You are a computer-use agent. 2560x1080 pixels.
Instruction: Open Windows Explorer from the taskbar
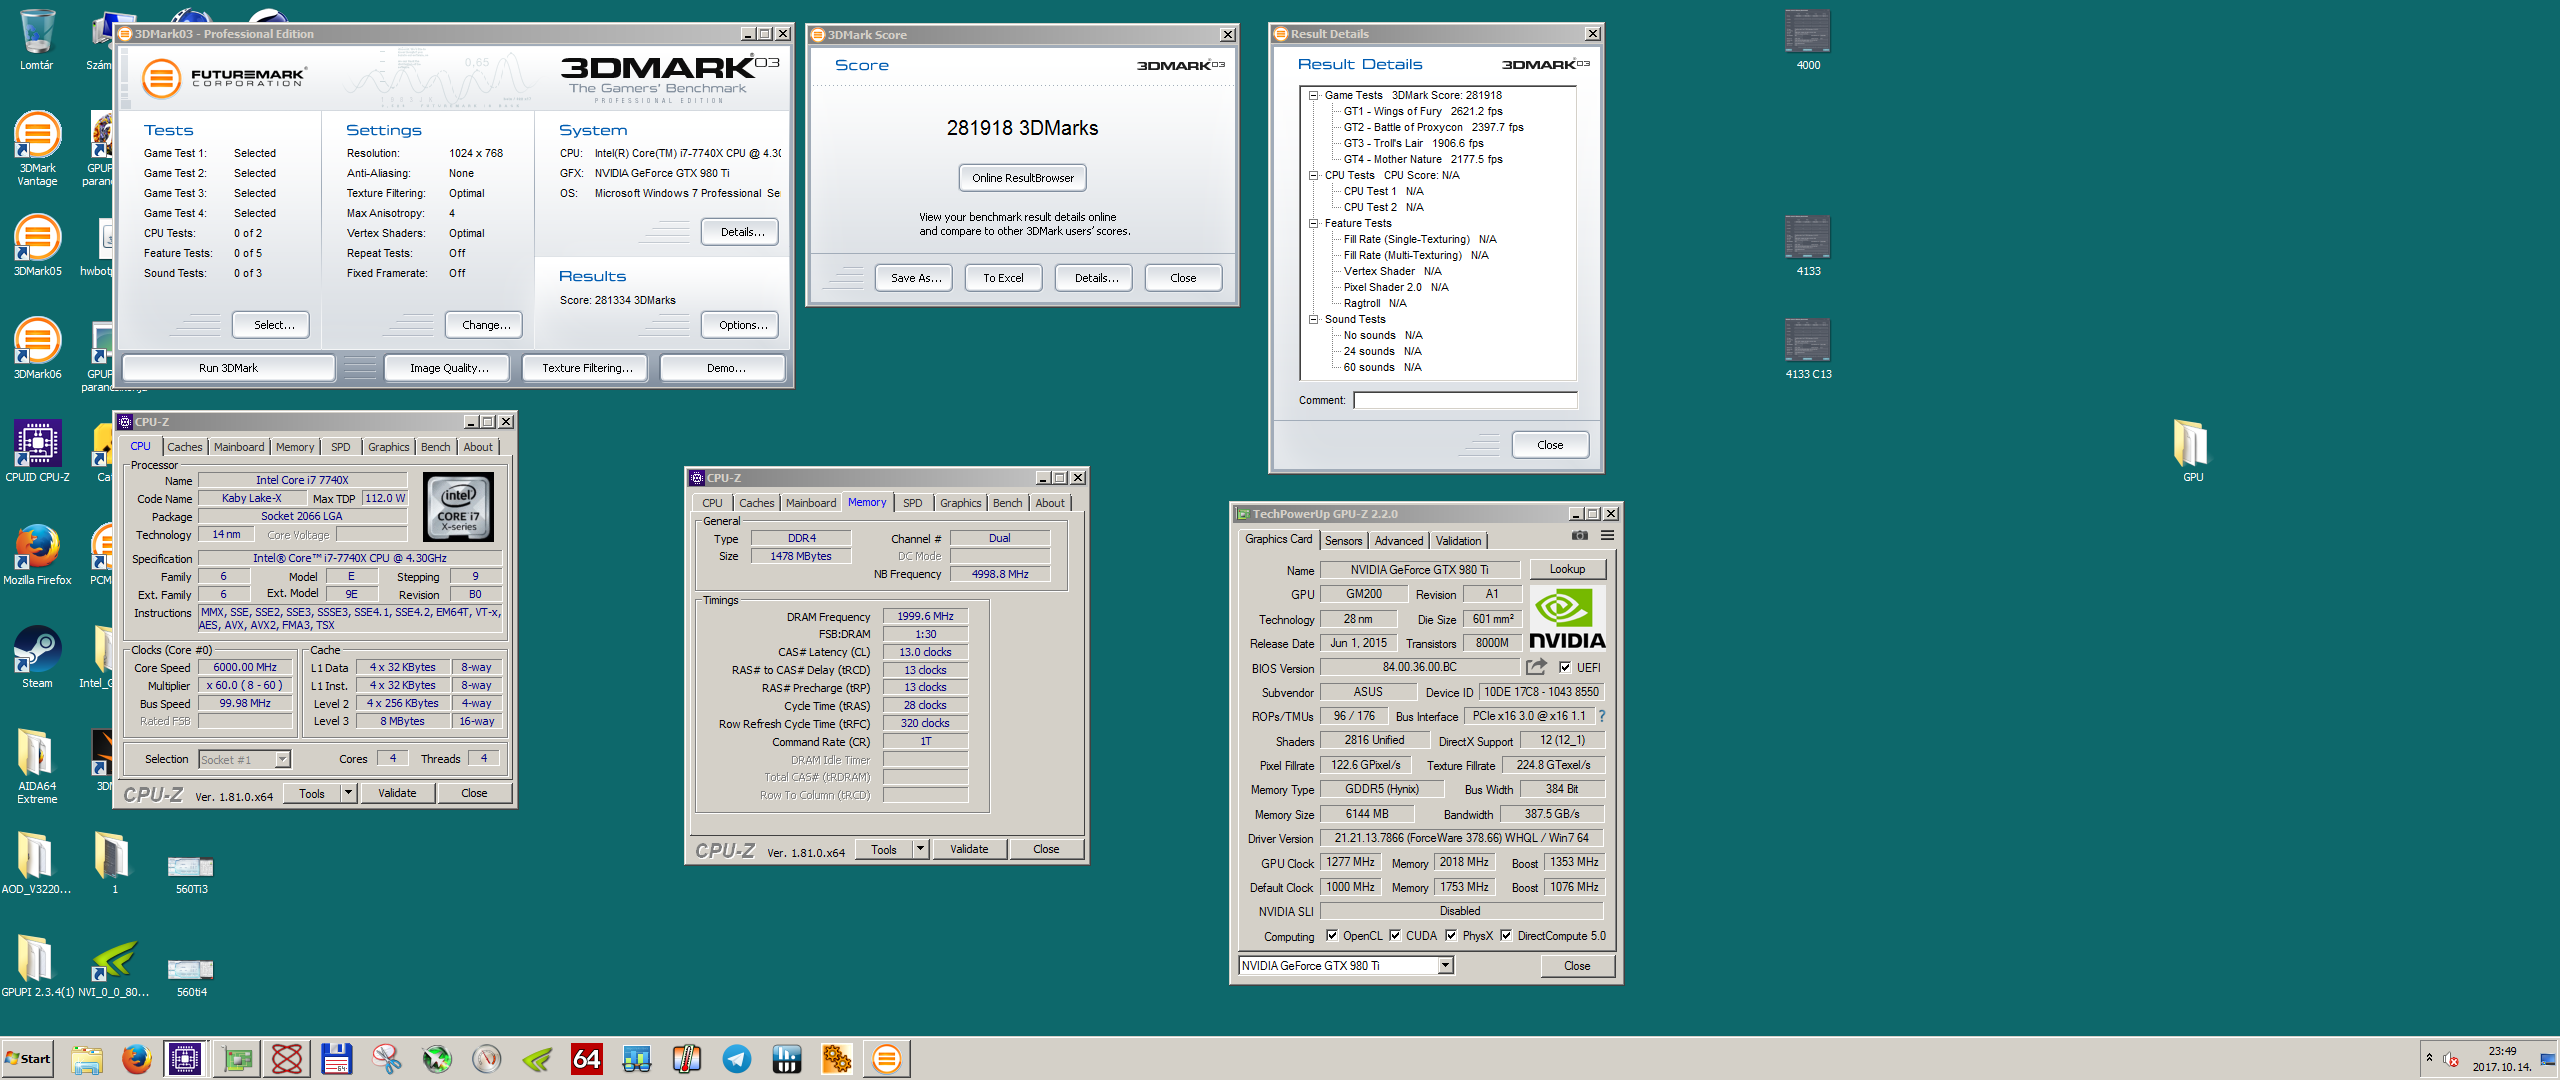coord(87,1059)
